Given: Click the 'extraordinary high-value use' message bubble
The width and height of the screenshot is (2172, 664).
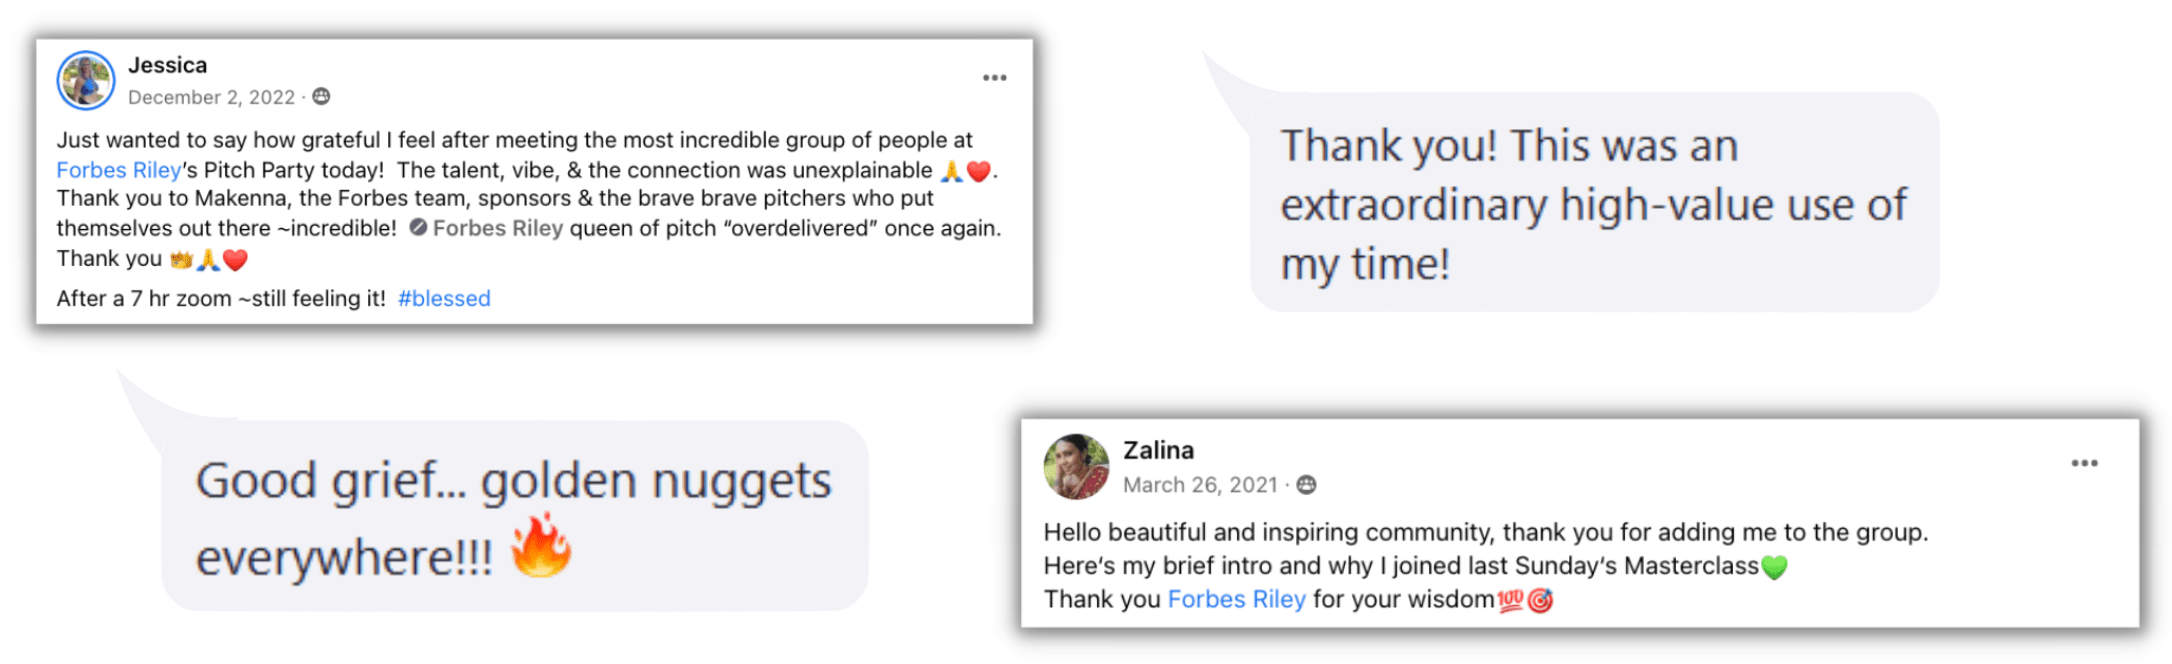Looking at the screenshot, I should click(1594, 203).
